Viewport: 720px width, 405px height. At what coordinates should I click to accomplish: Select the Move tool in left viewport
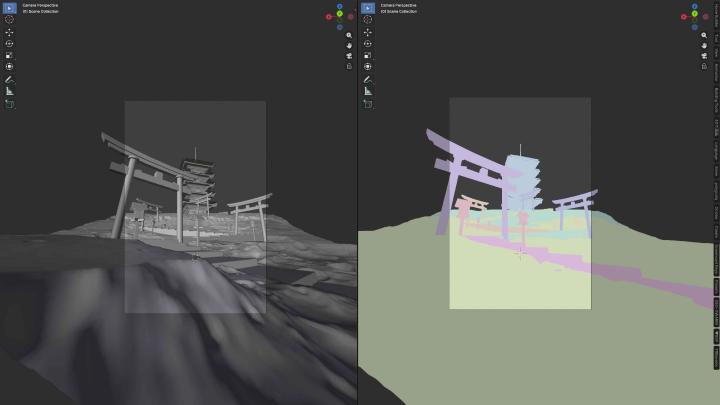(9, 32)
